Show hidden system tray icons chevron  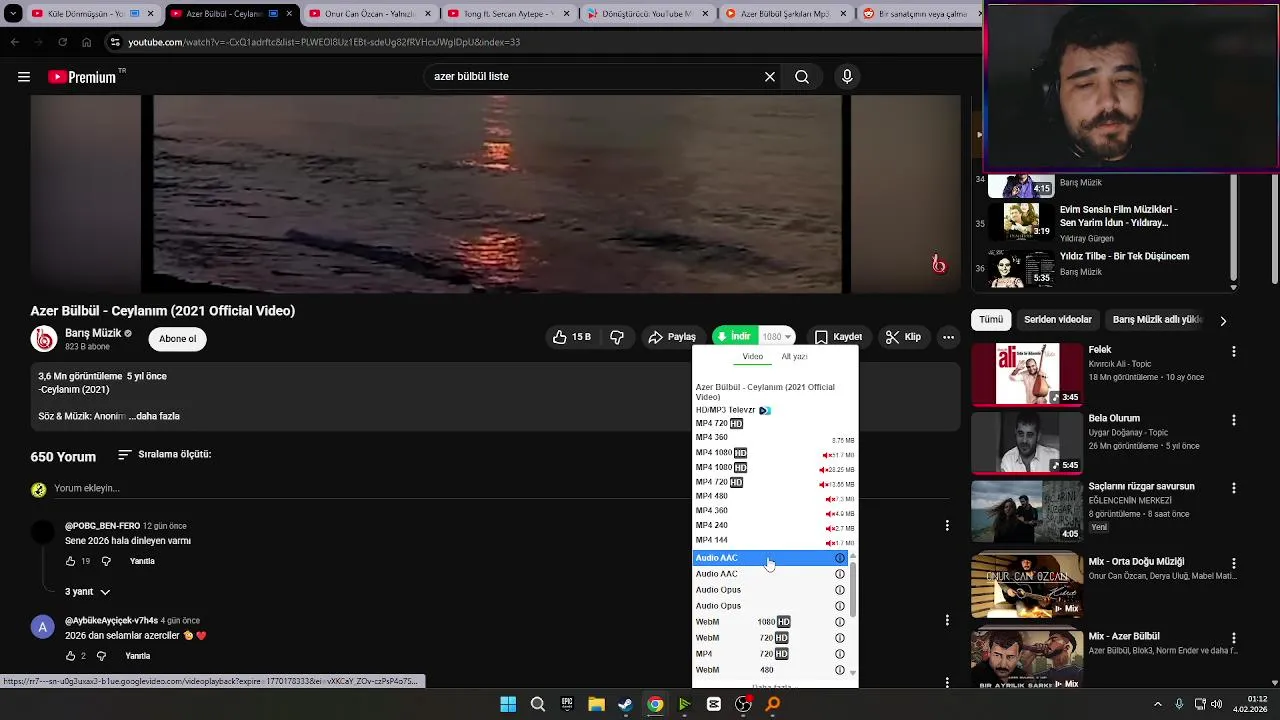coord(1158,704)
